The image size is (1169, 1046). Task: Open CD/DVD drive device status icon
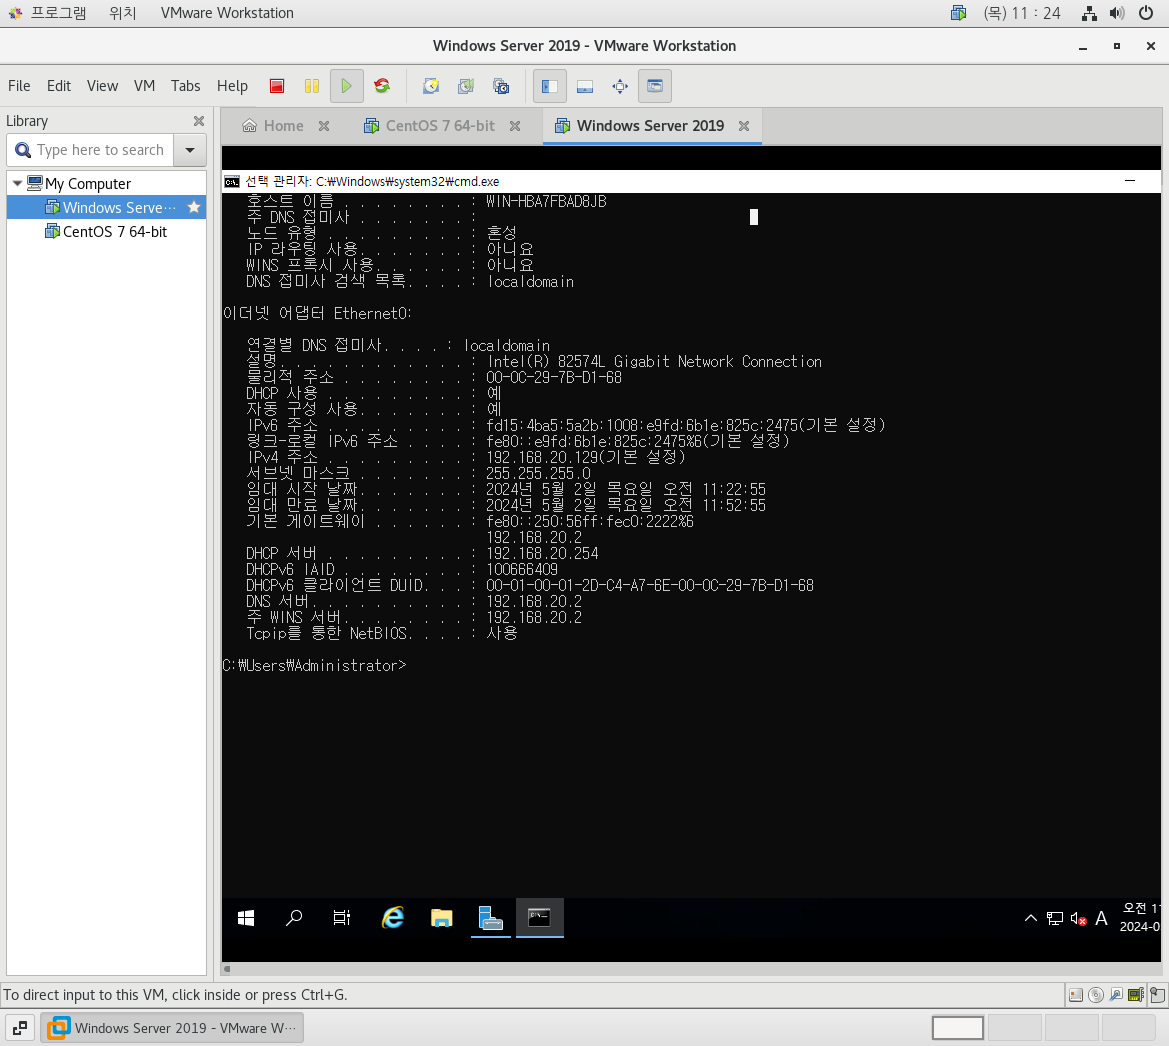click(1096, 995)
